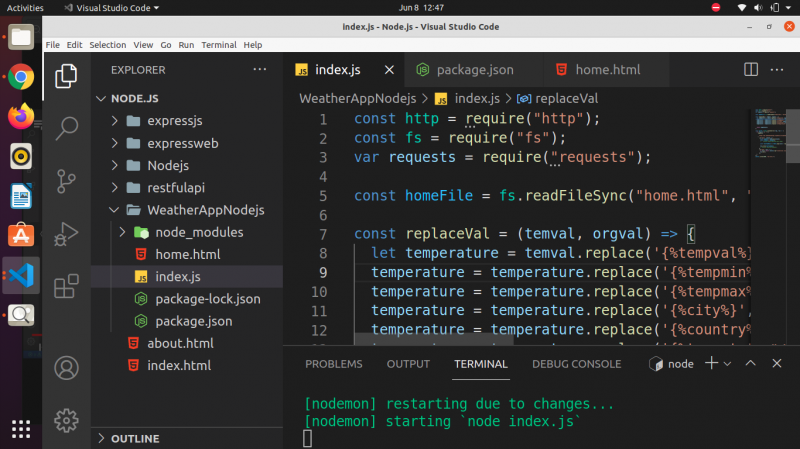Close the index.js editor tab
The height and width of the screenshot is (449, 800).
point(389,69)
